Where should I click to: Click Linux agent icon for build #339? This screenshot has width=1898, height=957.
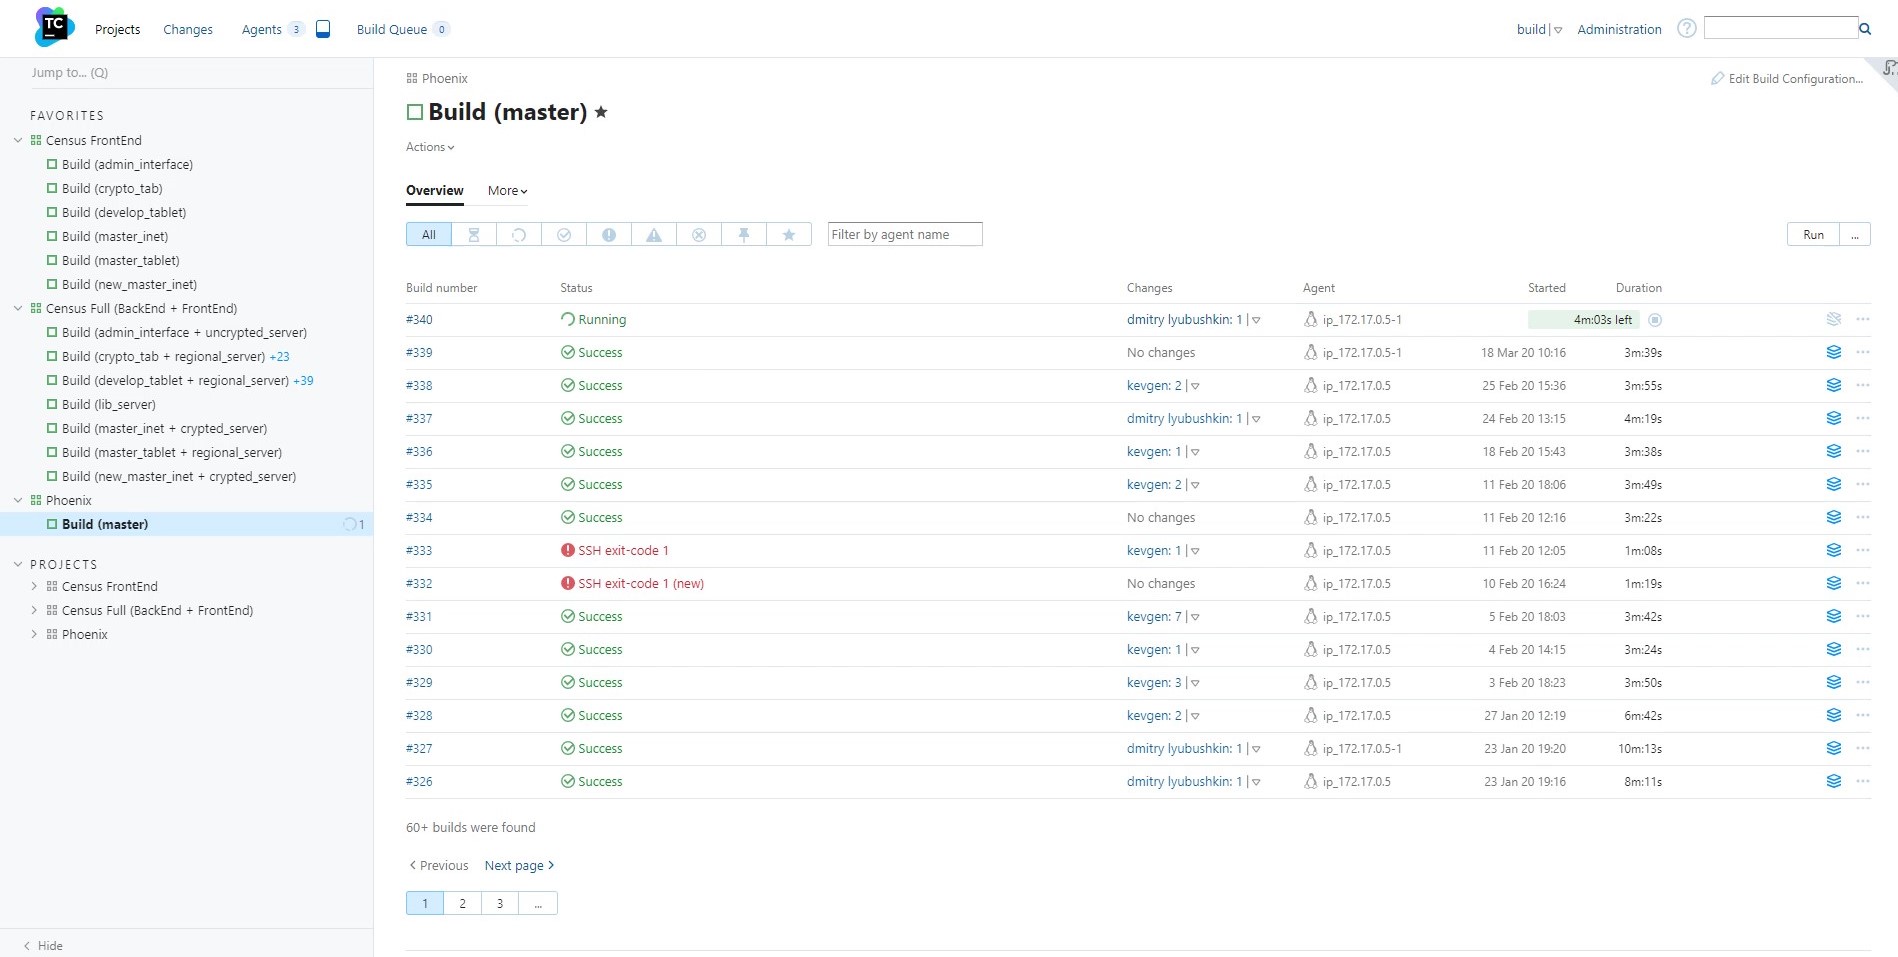point(1310,352)
